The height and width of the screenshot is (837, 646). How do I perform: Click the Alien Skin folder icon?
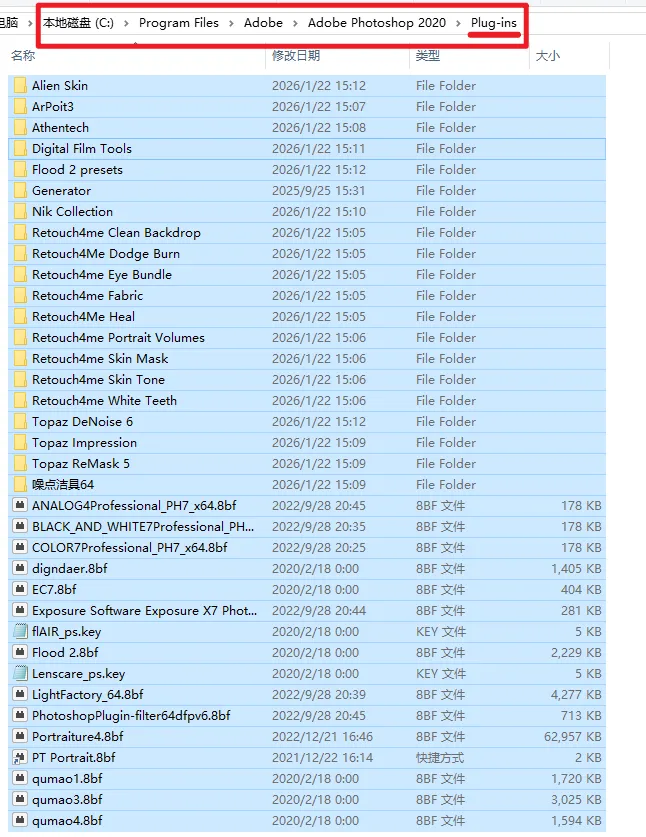pyautogui.click(x=20, y=86)
